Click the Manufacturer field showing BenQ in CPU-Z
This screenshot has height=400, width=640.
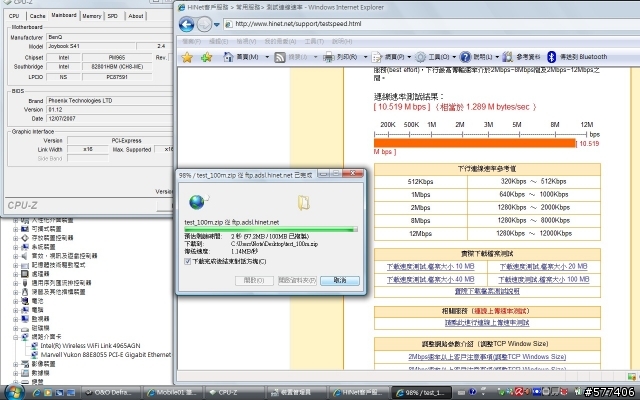click(109, 37)
